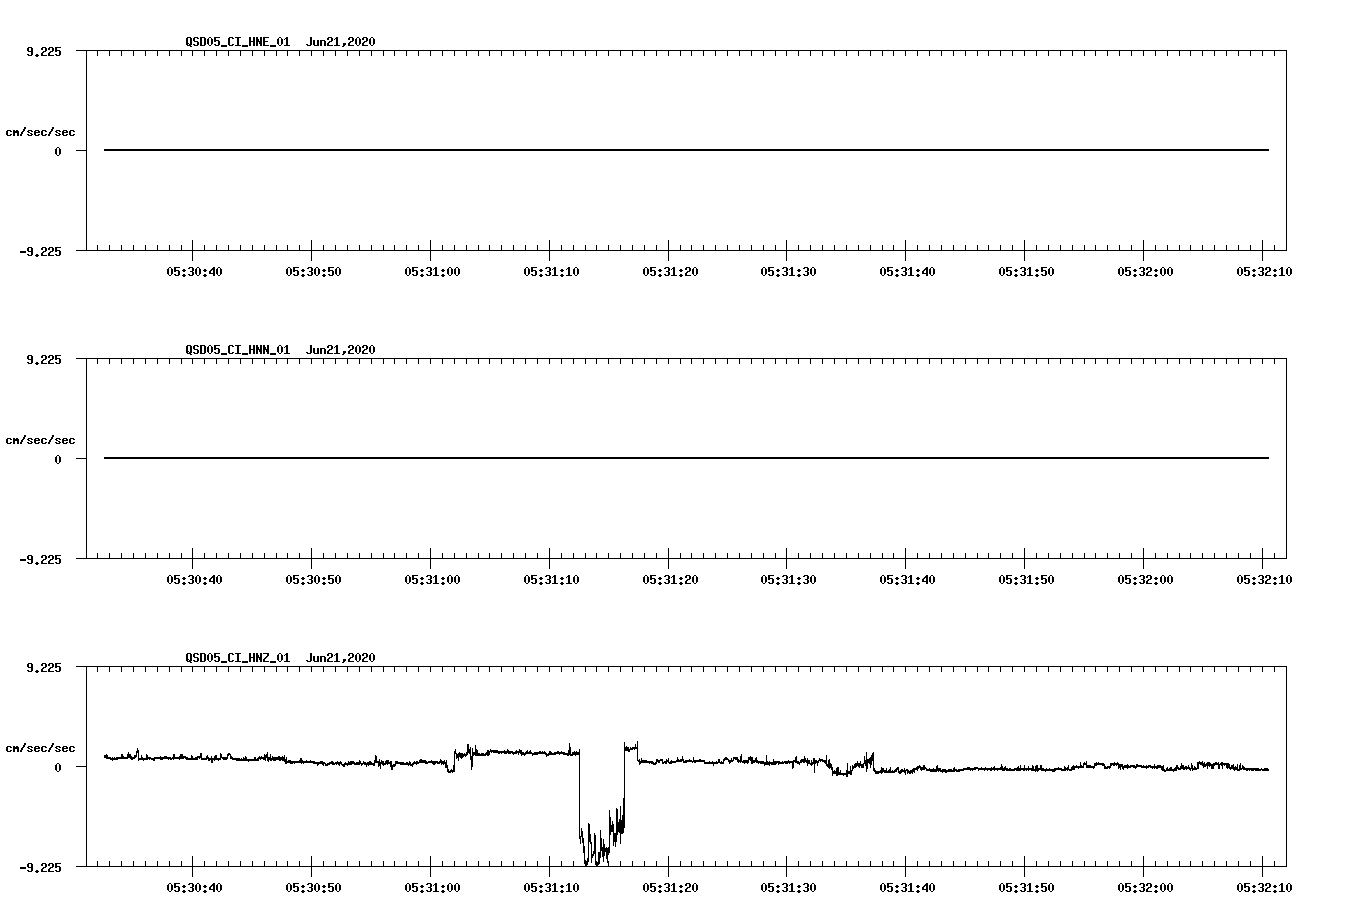Viewport: 1358px width, 924px height.
Task: Click the 05:31:30 time label under HNE plot
Action: click(788, 272)
